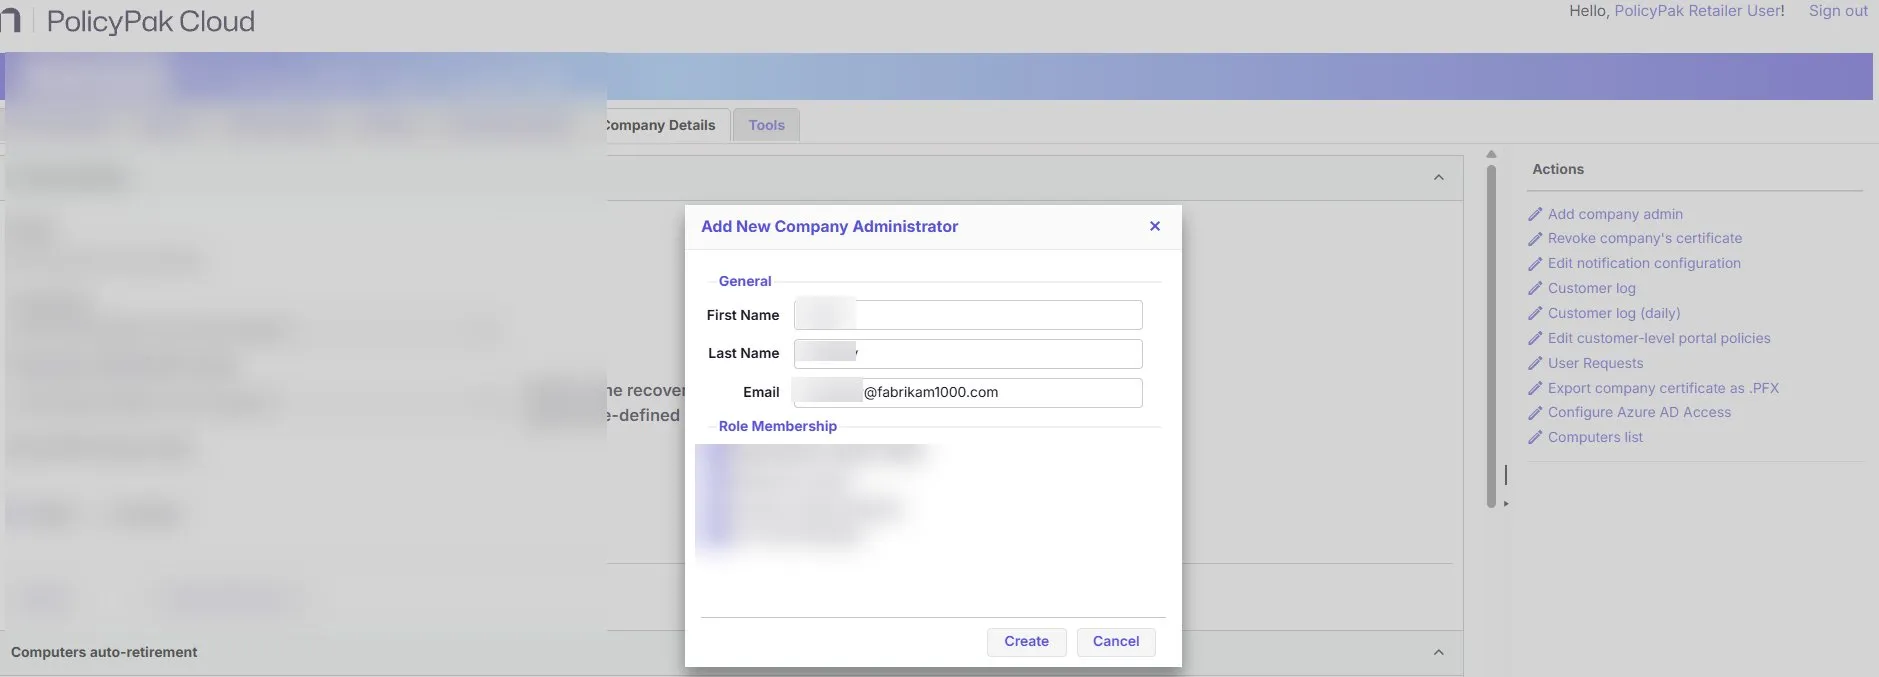Collapse the top panel section chevron
The height and width of the screenshot is (677, 1879).
1439,177
